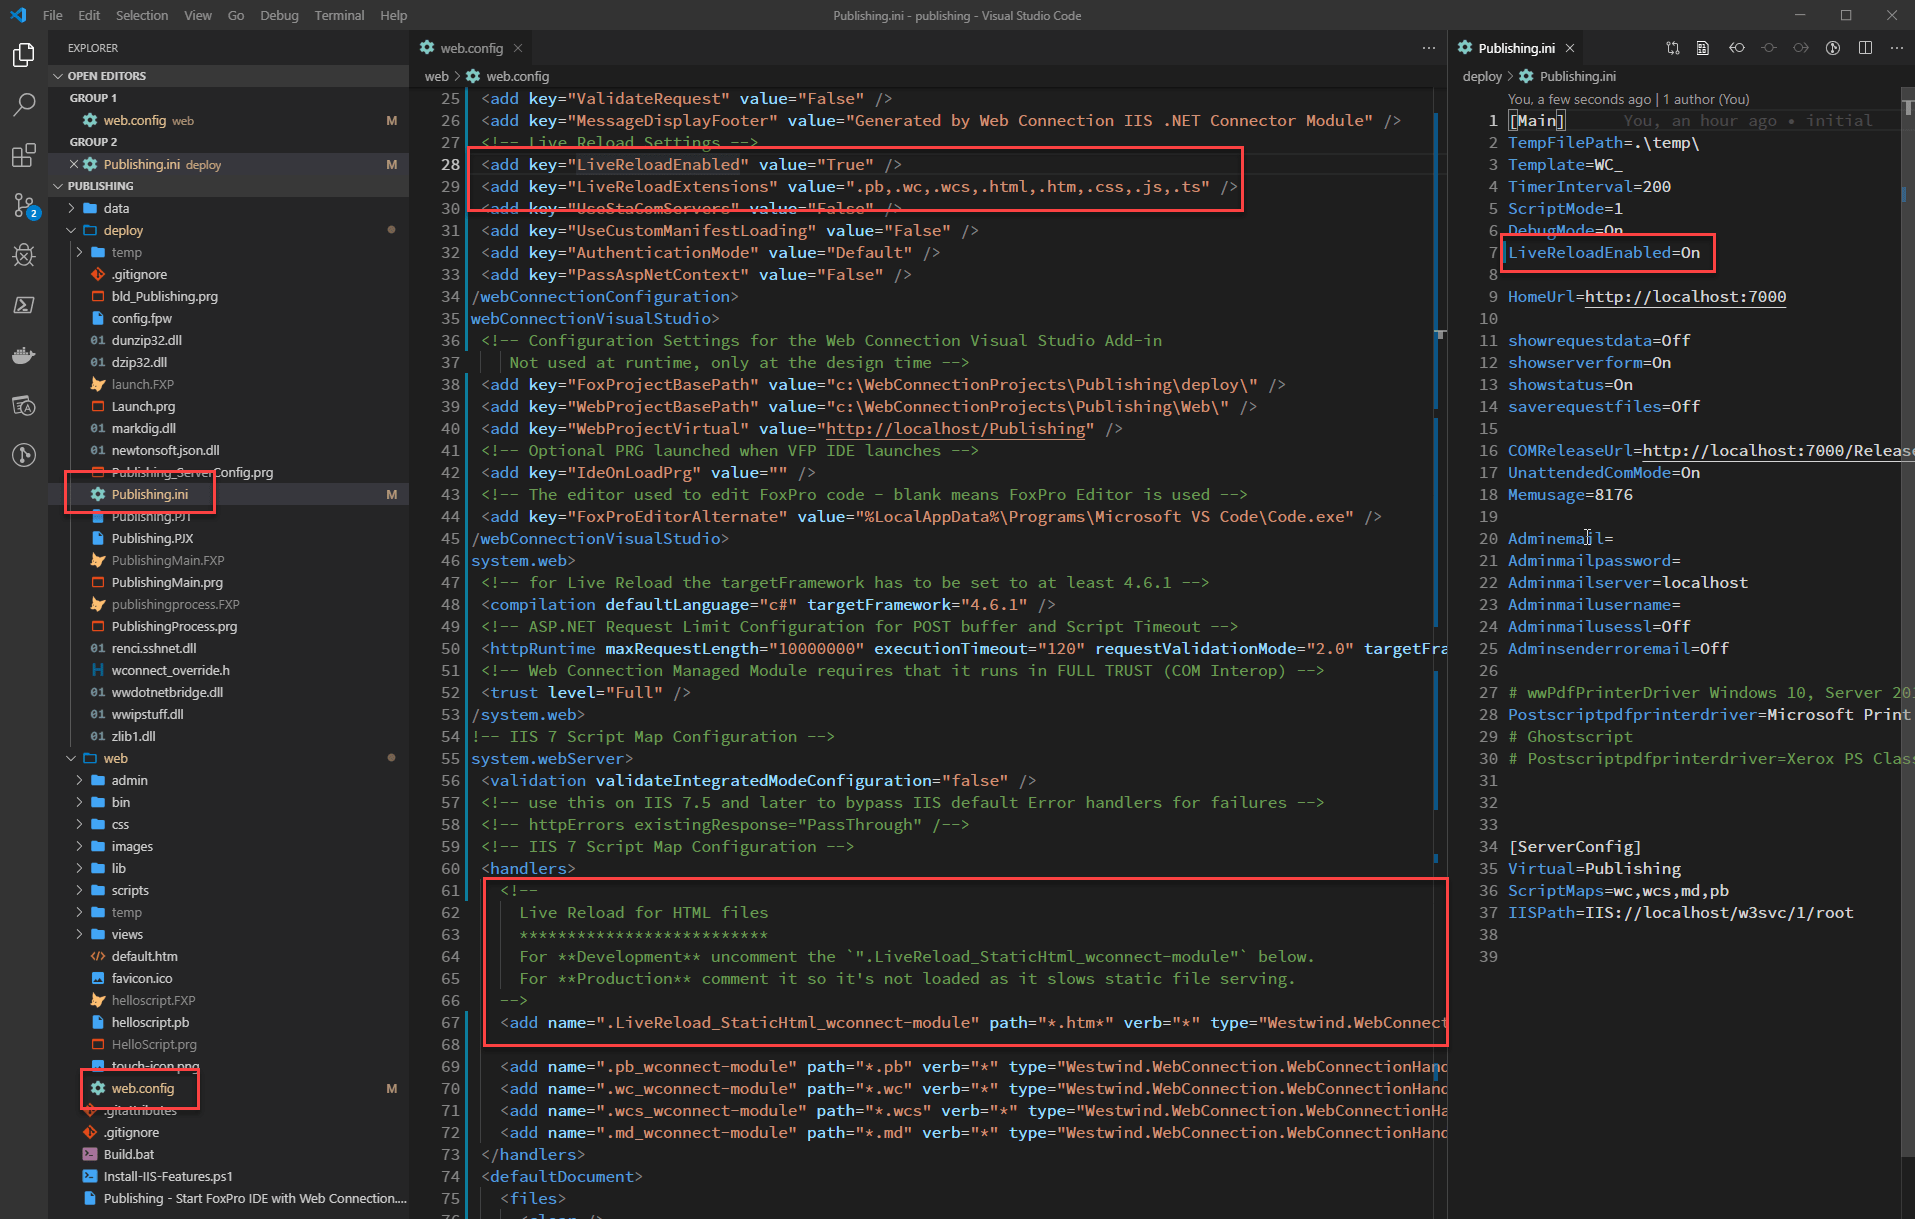Expand the data folder
Image resolution: width=1915 pixels, height=1219 pixels.
click(x=116, y=208)
